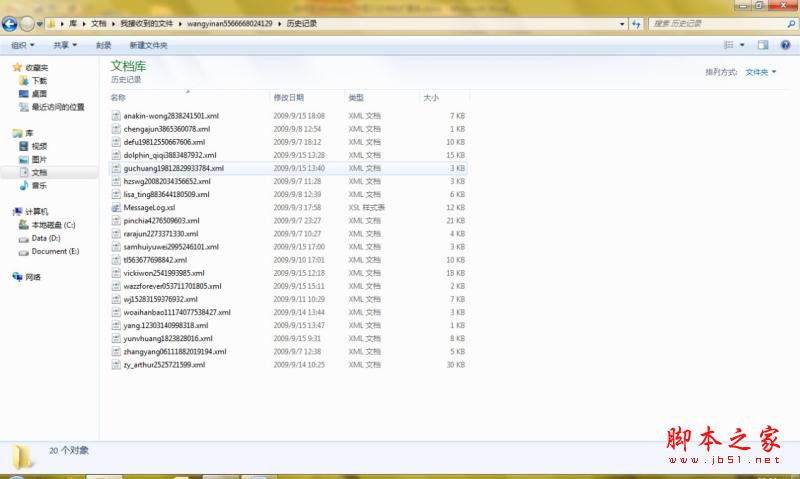This screenshot has width=800, height=479.
Task: Click the icon of zy_arthur2525721599.xml
Action: click(116, 365)
